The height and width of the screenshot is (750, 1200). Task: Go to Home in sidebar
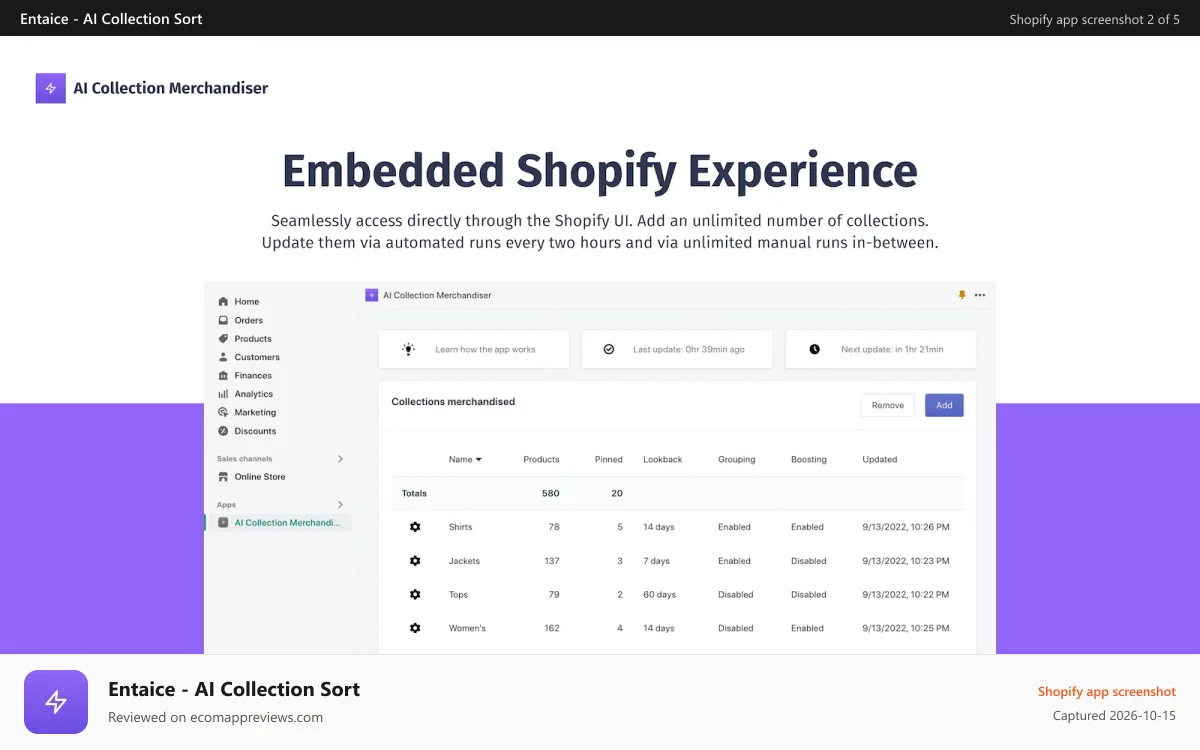247,301
